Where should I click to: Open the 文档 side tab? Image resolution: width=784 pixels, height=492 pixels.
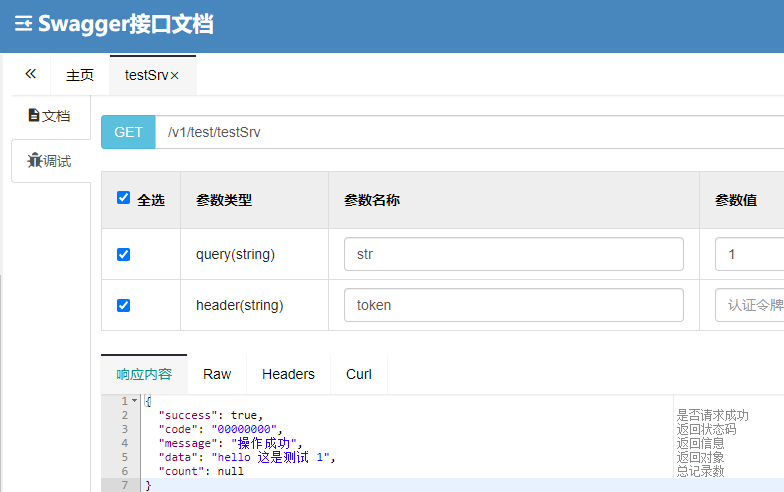(x=49, y=116)
